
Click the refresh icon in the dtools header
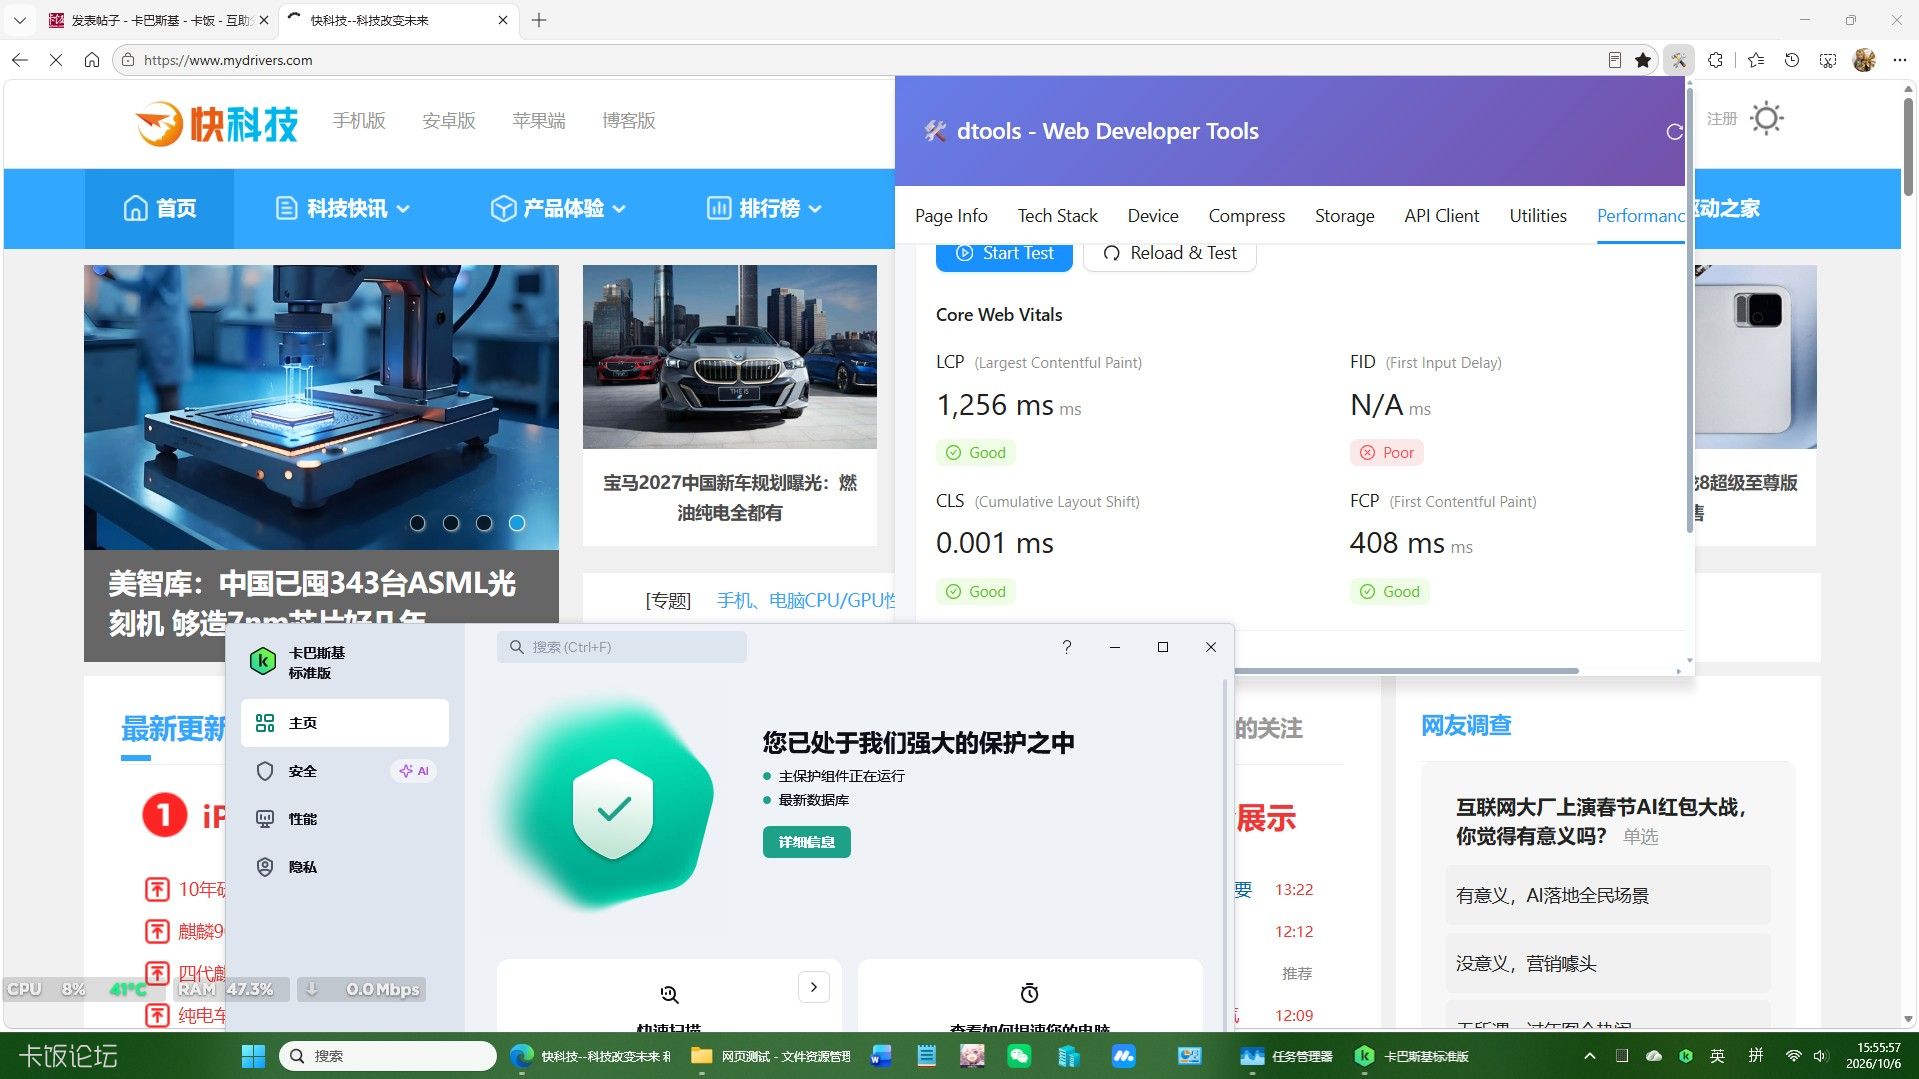pos(1674,132)
